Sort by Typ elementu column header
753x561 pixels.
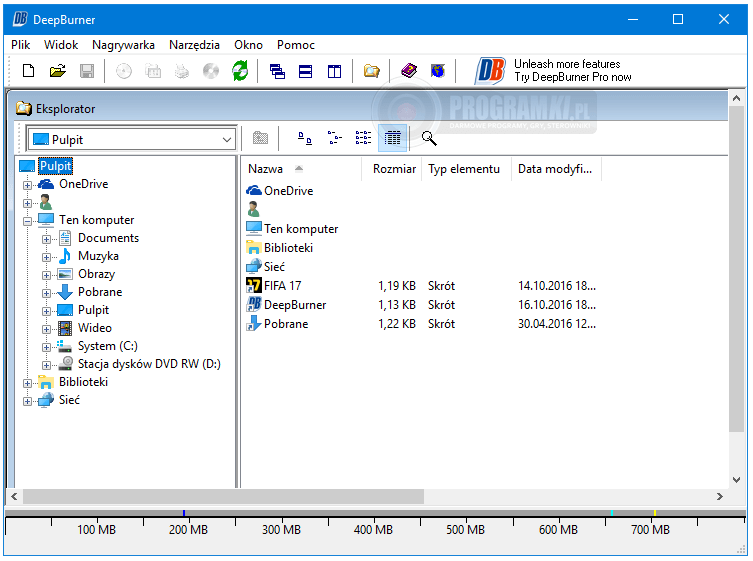(x=466, y=169)
